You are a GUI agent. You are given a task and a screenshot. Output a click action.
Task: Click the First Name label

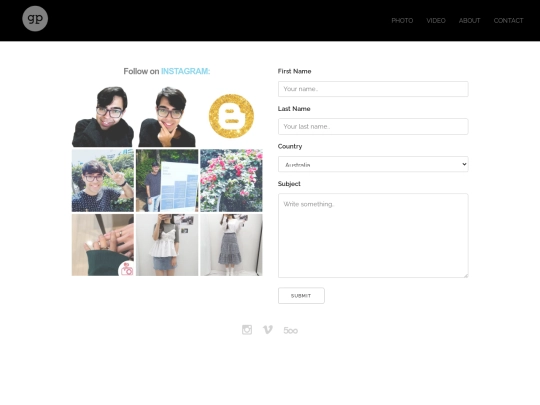pyautogui.click(x=294, y=71)
